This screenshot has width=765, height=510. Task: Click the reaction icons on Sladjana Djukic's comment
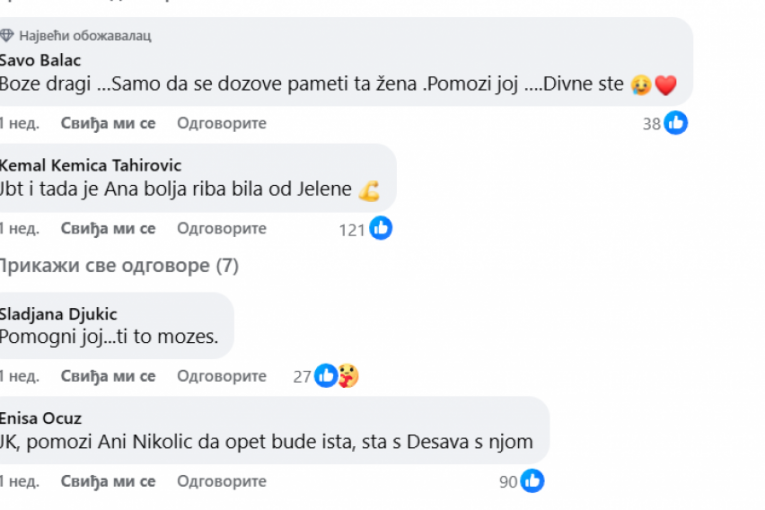click(x=336, y=376)
